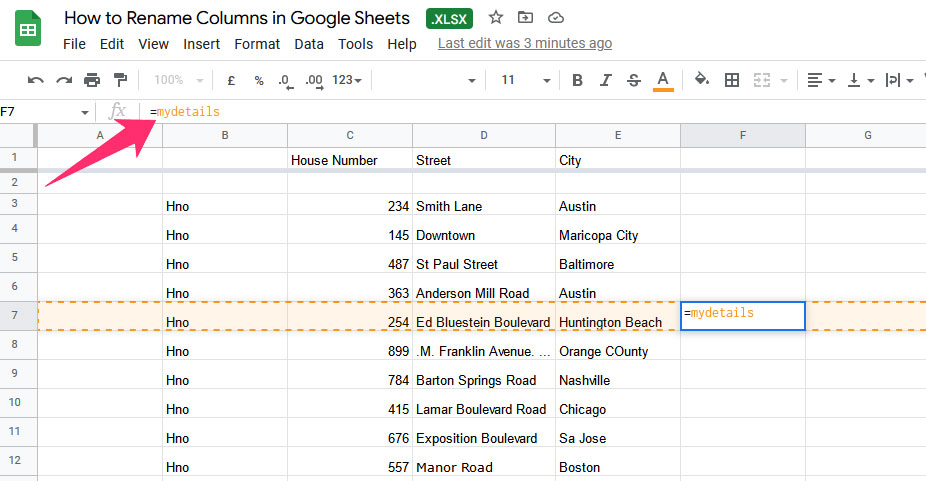Open the Insert menu
The image size is (926, 481).
point(201,44)
